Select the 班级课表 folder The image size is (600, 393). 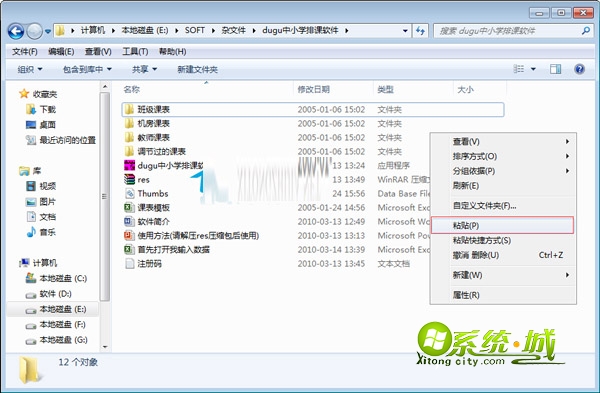click(313, 109)
